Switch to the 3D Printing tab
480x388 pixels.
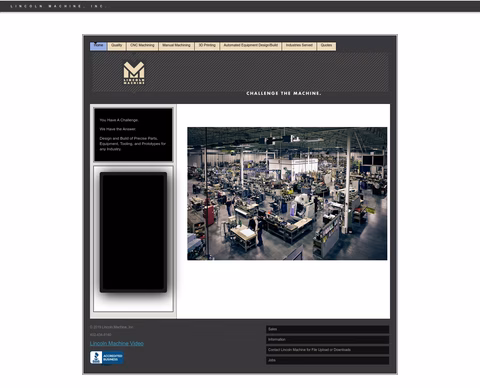coord(207,46)
